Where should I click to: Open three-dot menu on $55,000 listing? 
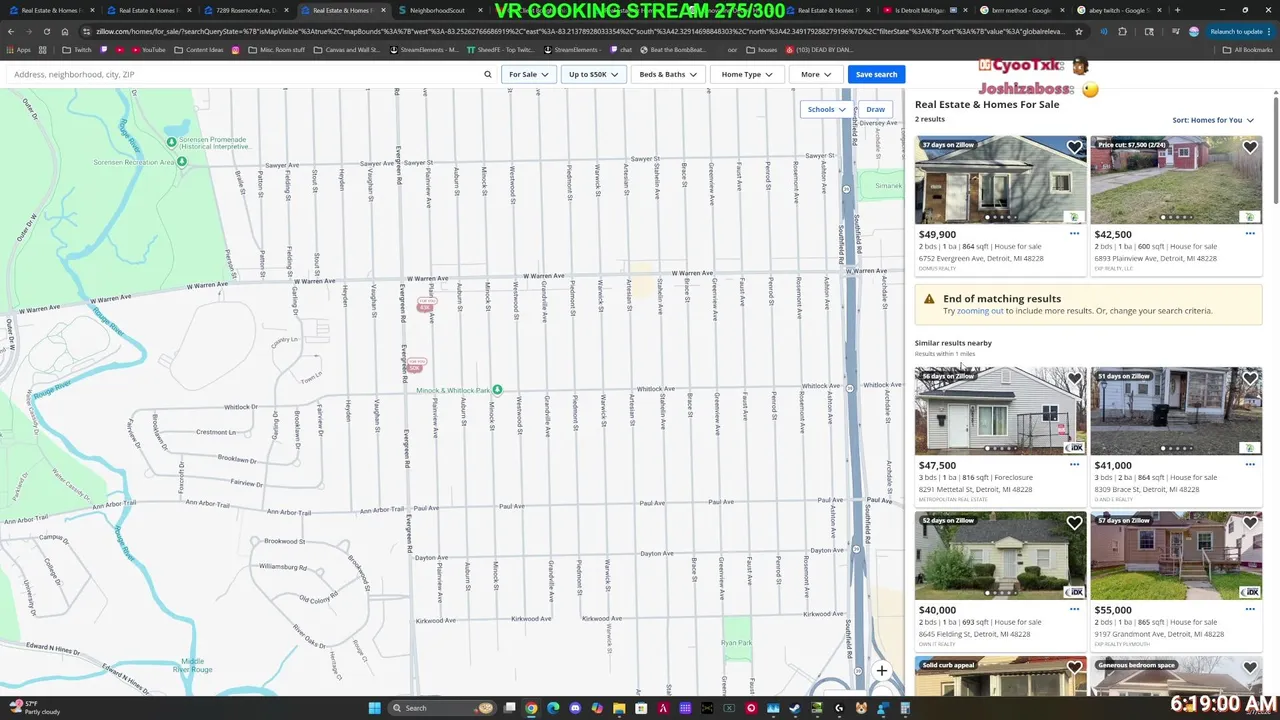point(1250,609)
